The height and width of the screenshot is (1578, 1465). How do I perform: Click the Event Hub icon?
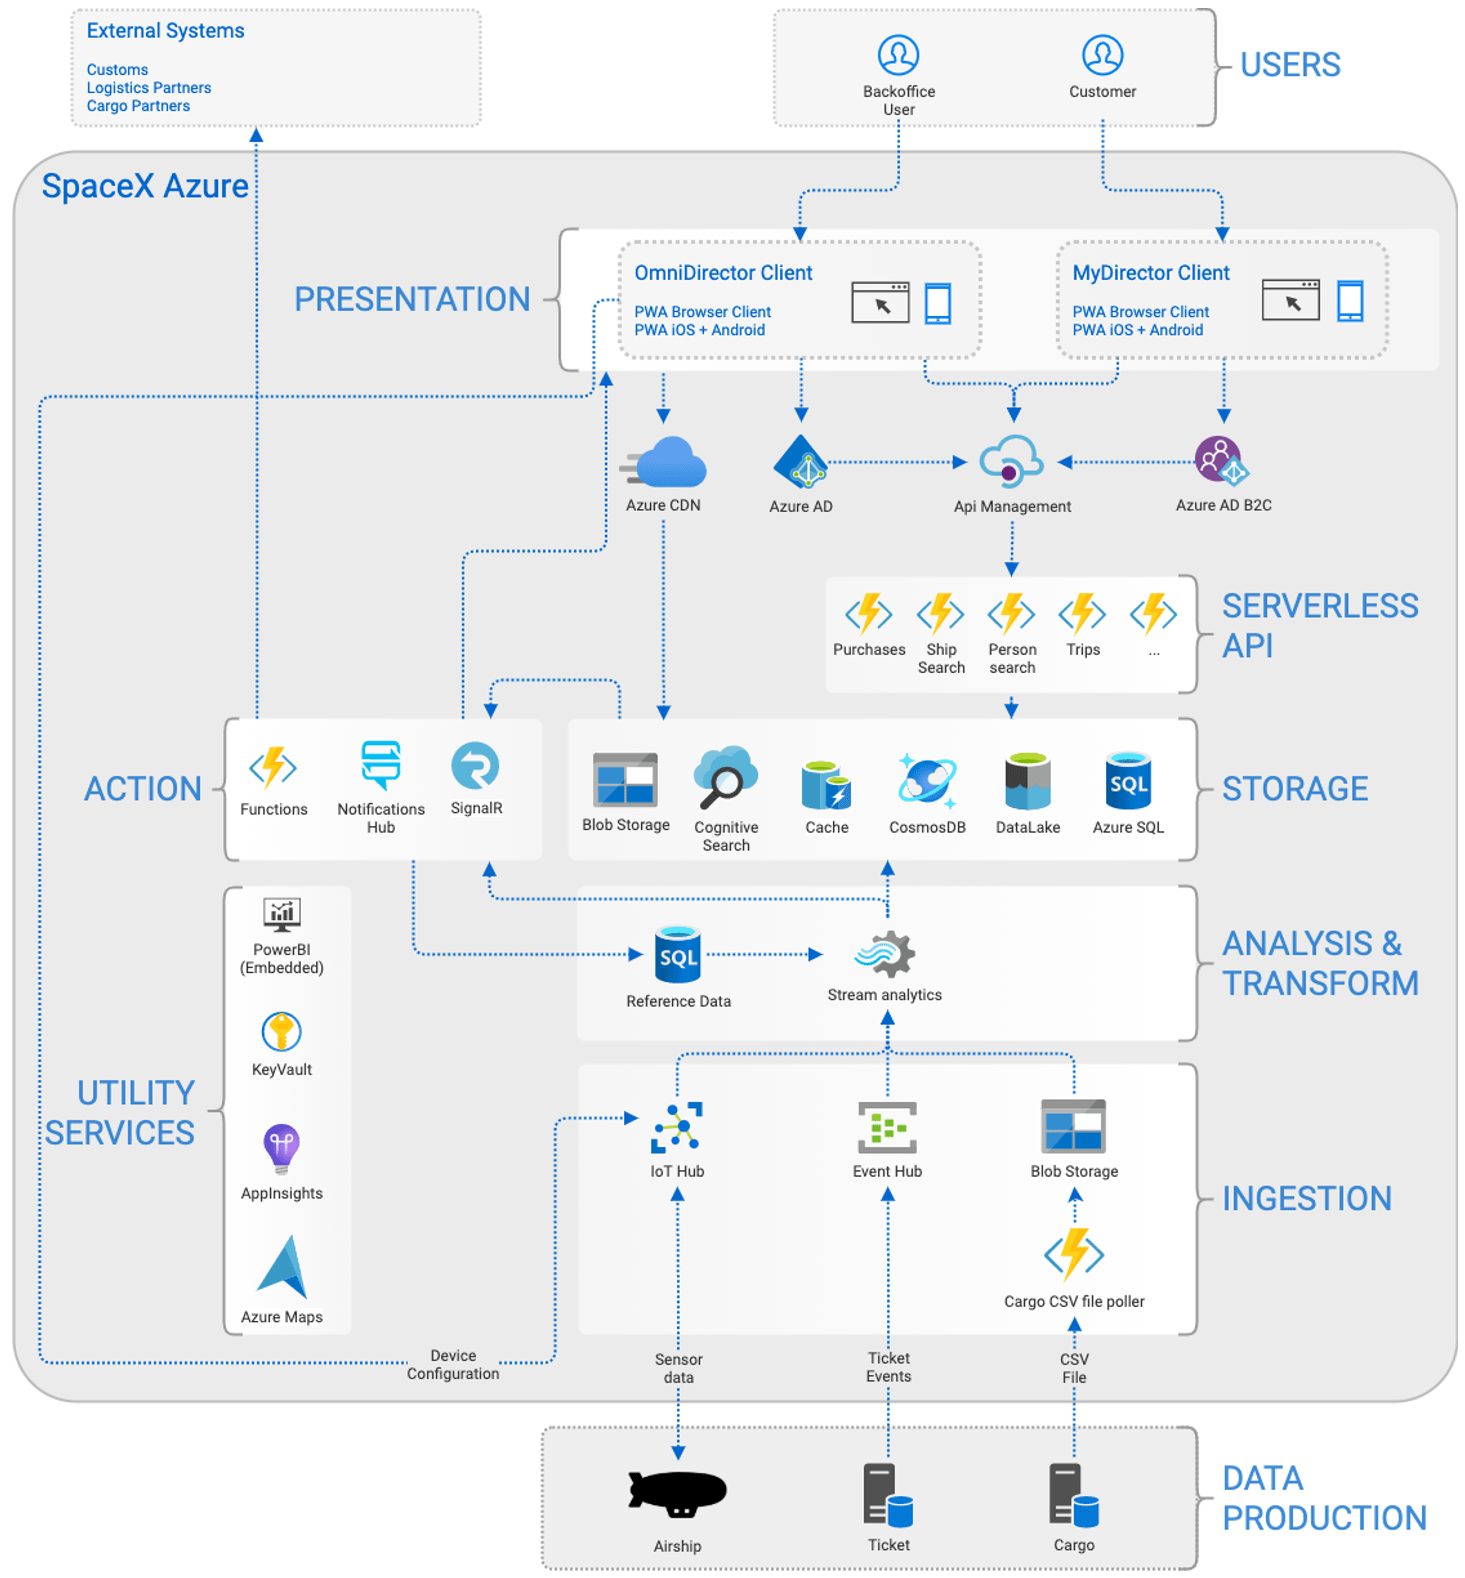[887, 1128]
